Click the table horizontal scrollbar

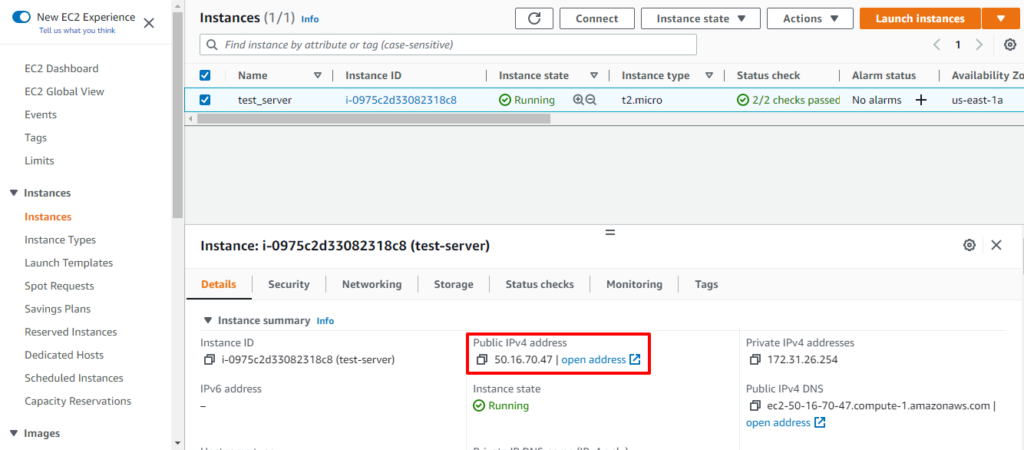(x=374, y=119)
